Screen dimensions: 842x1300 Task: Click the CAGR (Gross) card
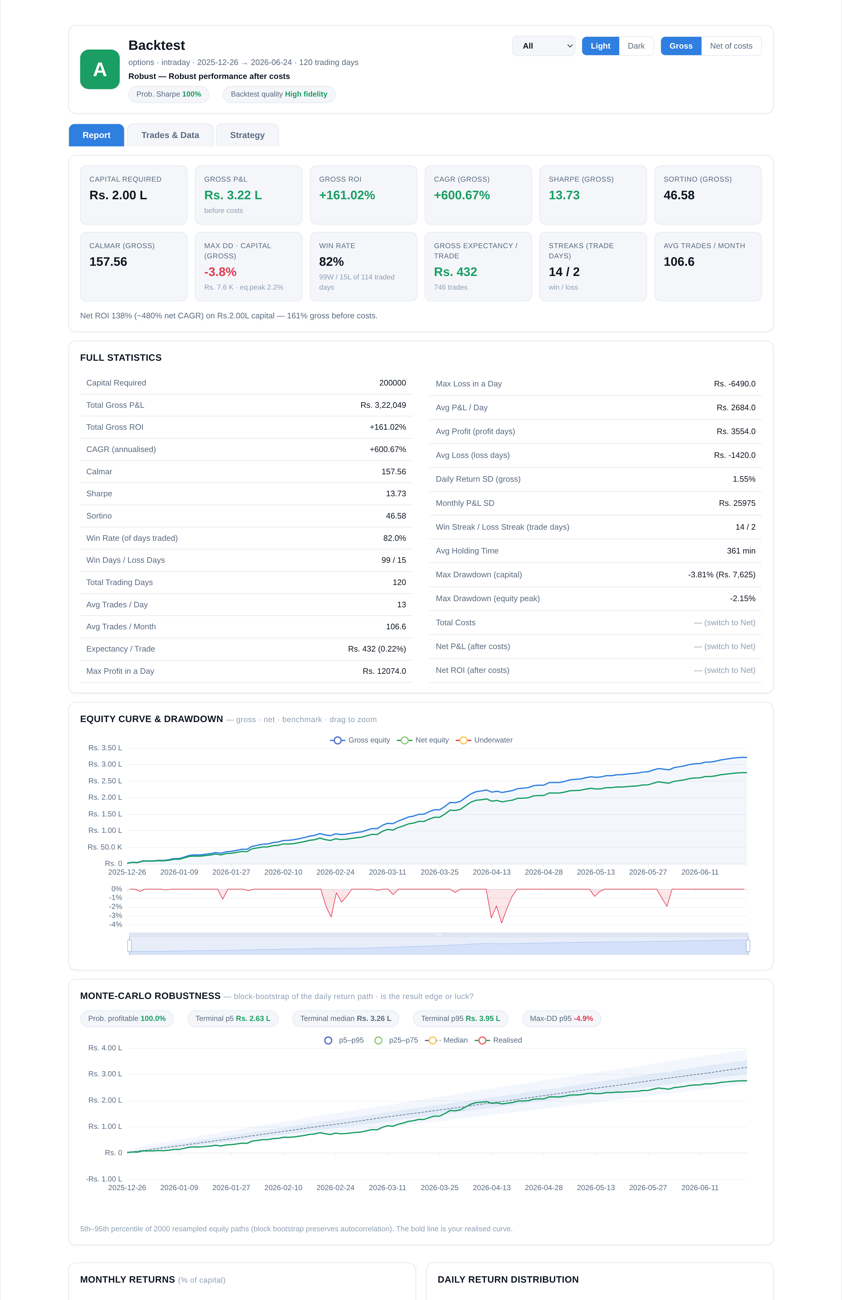478,195
